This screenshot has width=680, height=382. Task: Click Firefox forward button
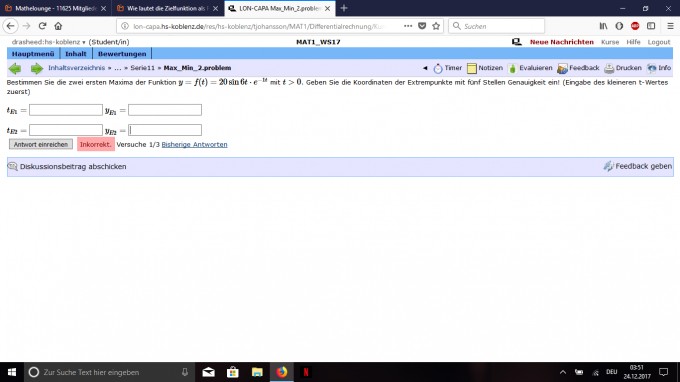pos(26,26)
